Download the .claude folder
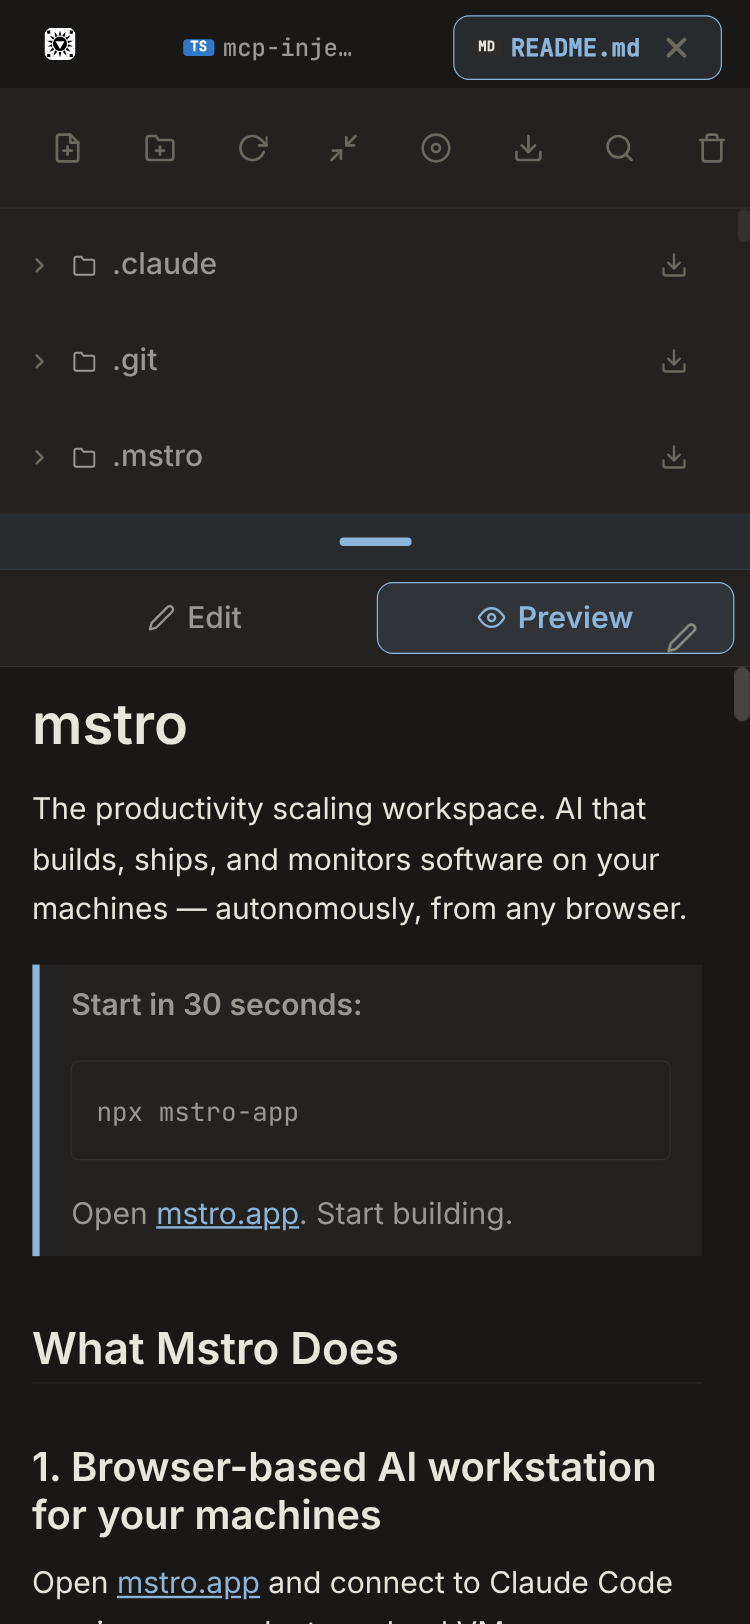Viewport: 750px width, 1624px height. pos(674,265)
